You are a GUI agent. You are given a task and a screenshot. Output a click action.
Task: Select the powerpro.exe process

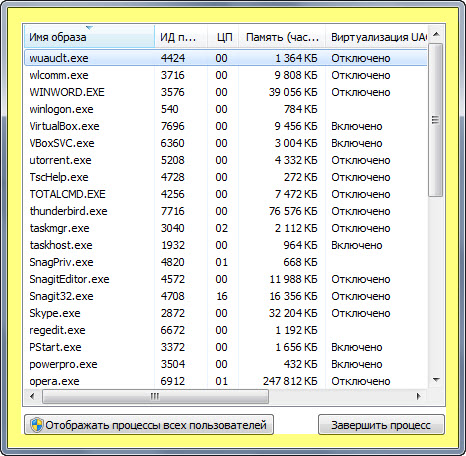tap(226, 364)
